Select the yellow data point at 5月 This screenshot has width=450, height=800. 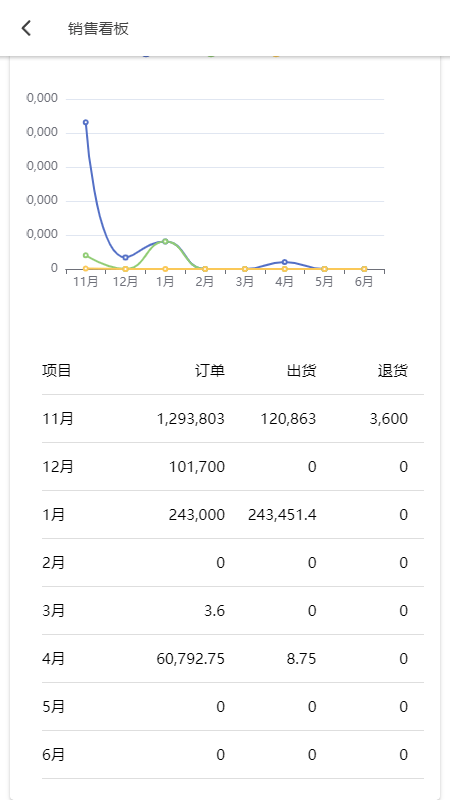click(324, 269)
